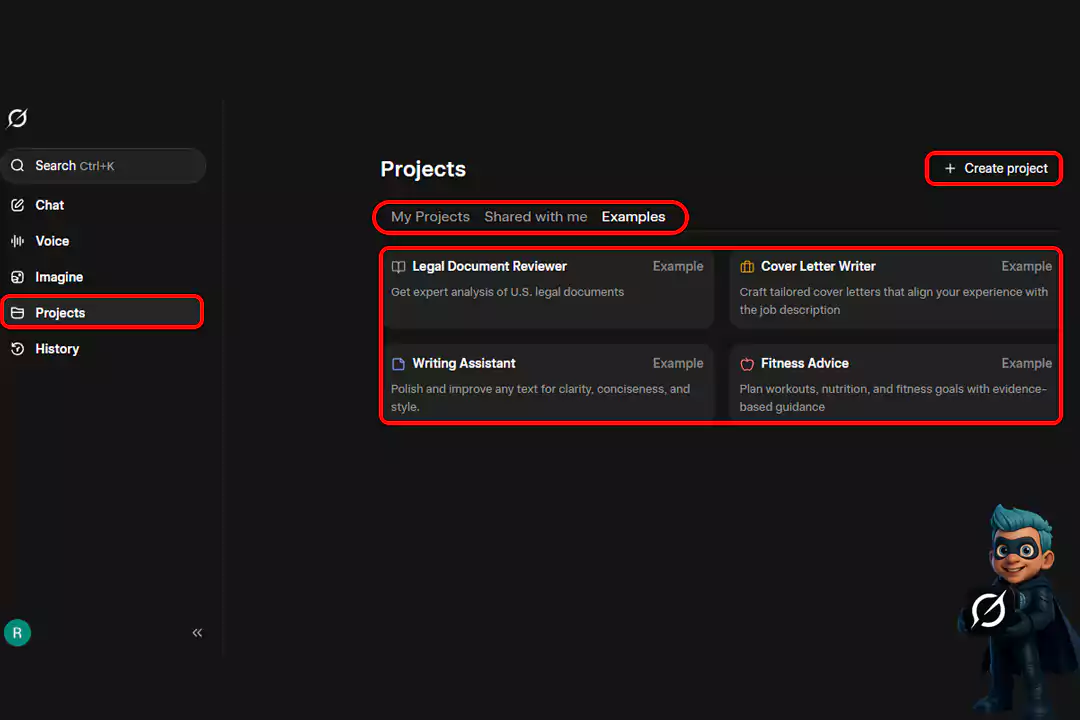The image size is (1080, 720).
Task: Open the Imagine image generator
Action: click(x=58, y=277)
